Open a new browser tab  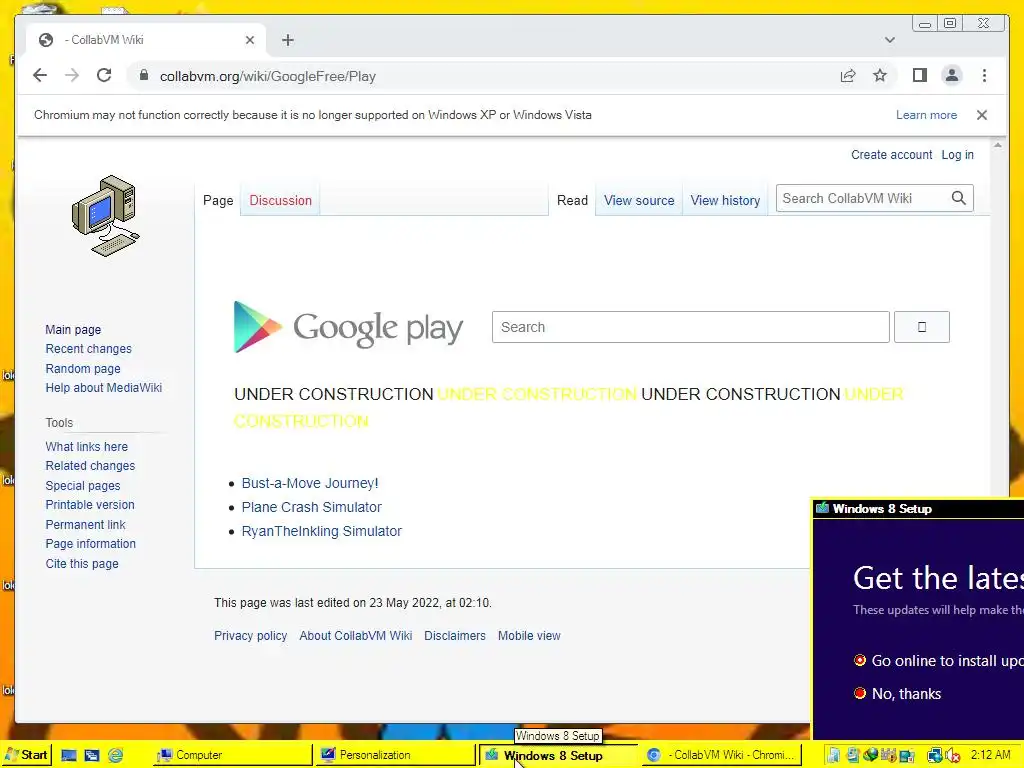pyautogui.click(x=288, y=40)
